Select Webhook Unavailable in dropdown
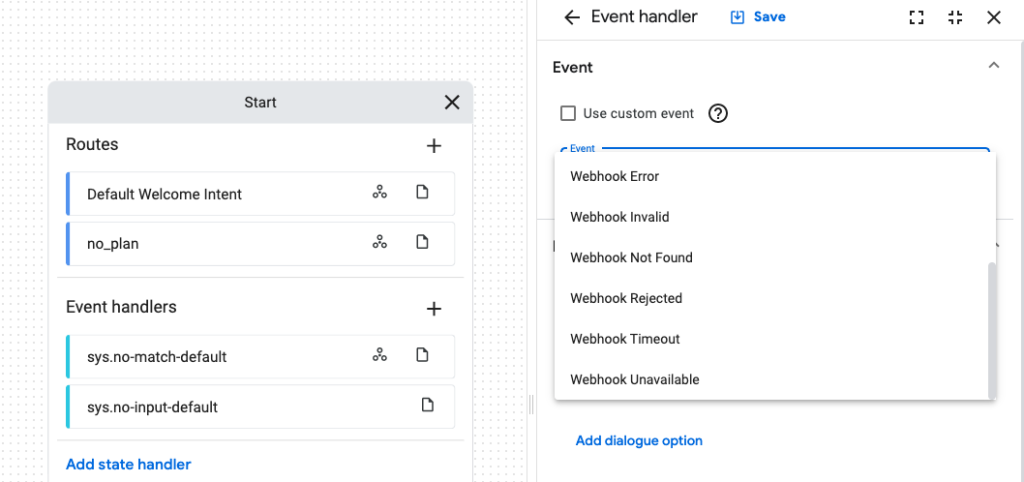 pos(635,380)
